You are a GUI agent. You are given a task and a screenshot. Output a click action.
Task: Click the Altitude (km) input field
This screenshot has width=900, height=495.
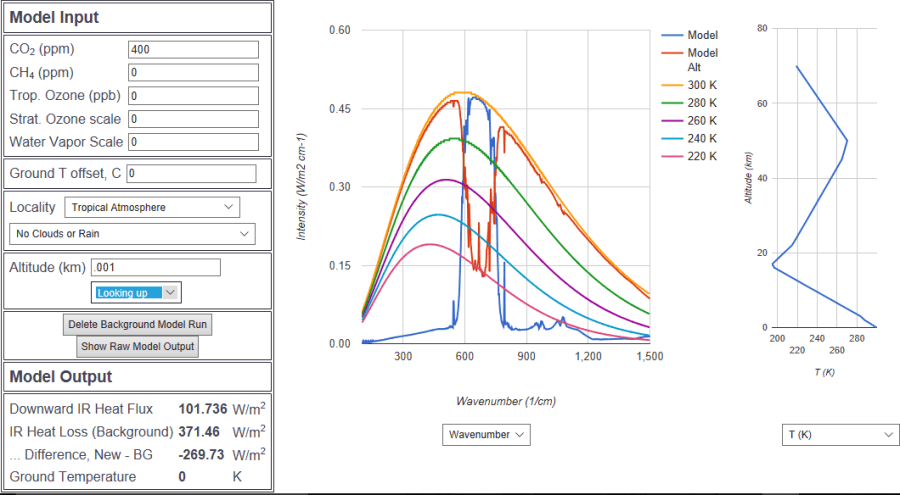pos(155,267)
